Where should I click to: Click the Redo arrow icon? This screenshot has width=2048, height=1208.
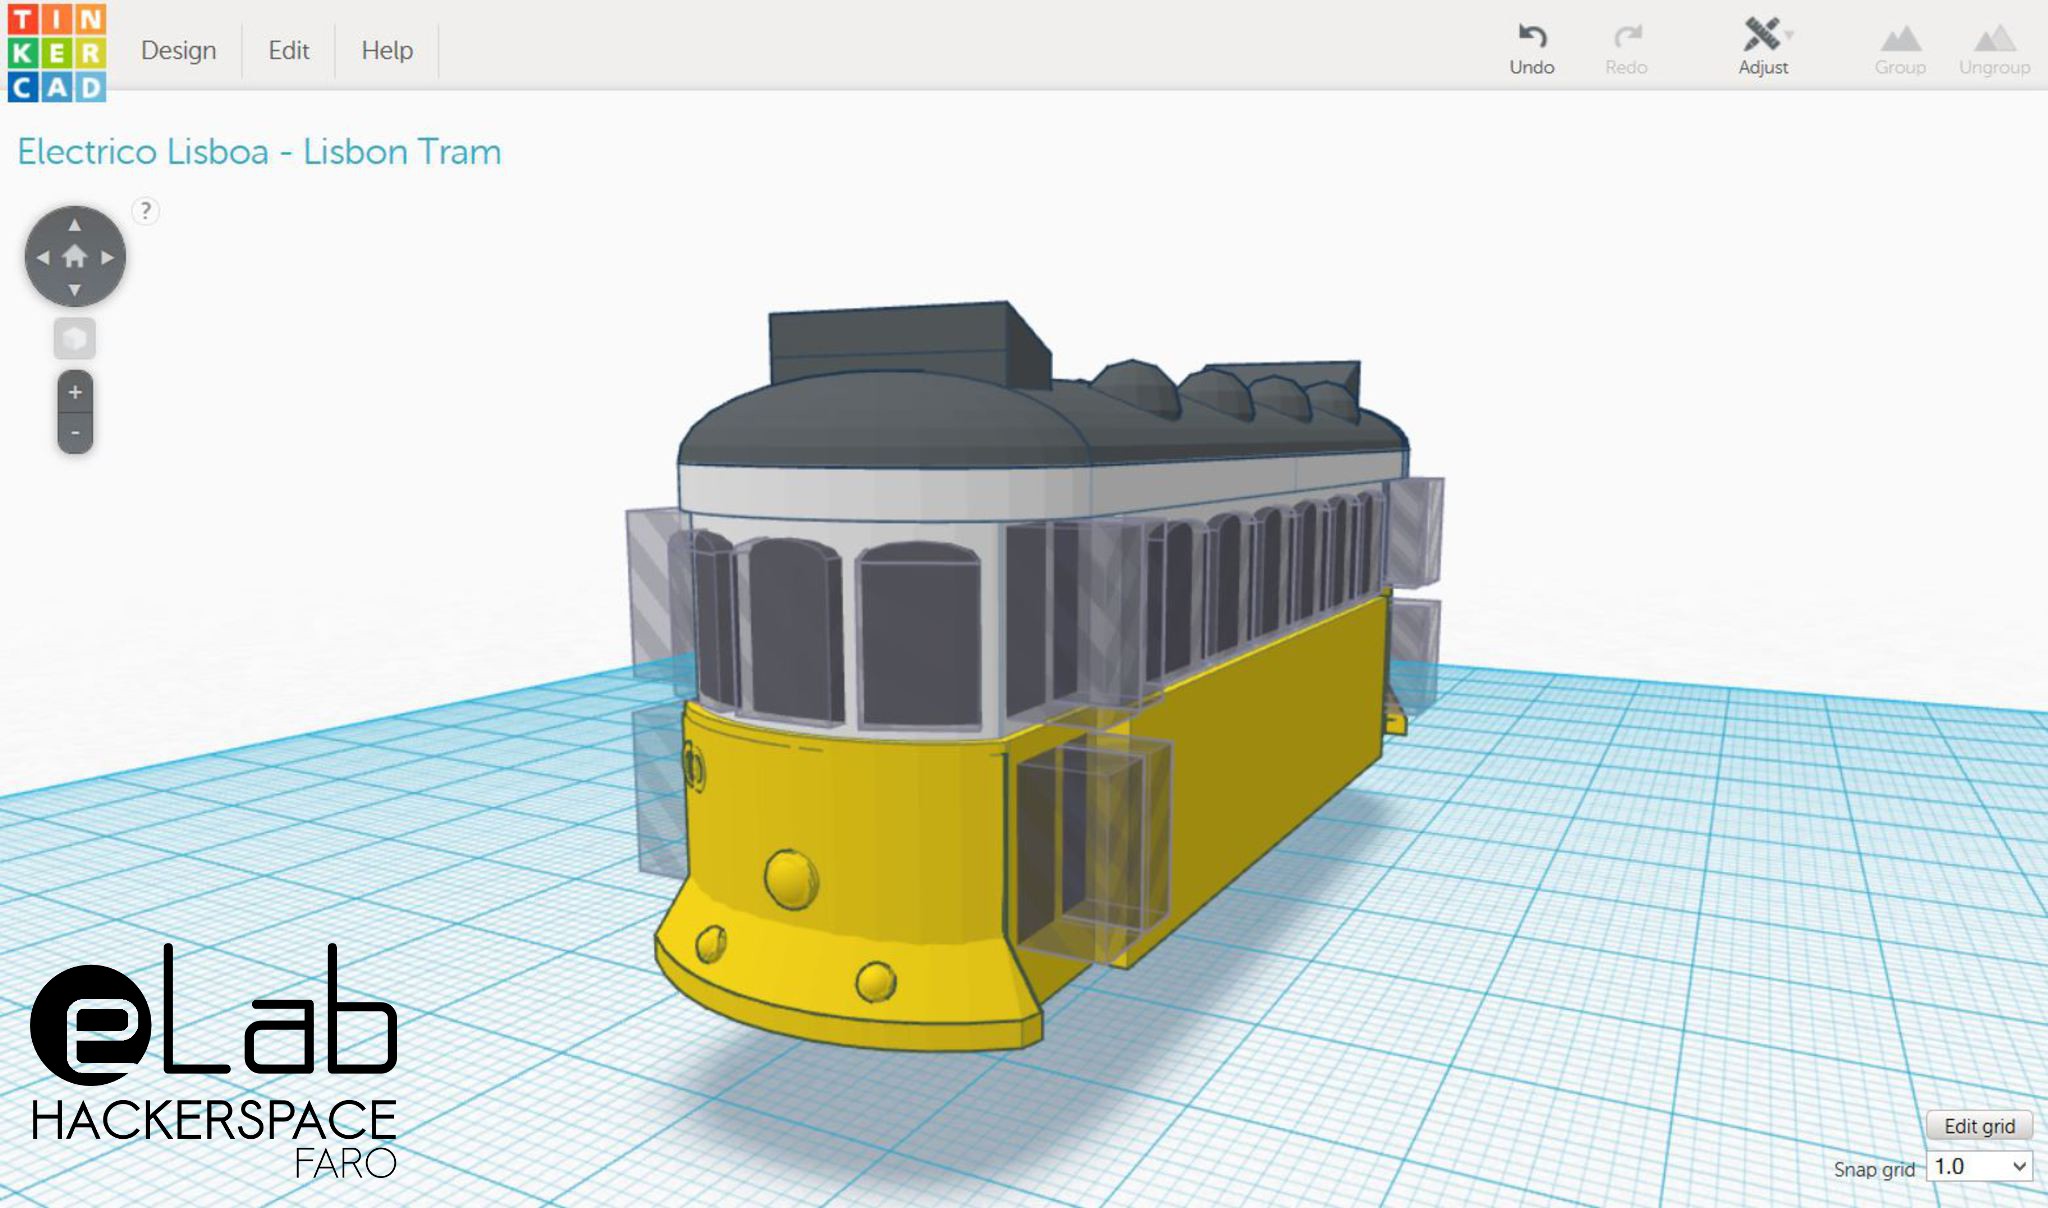point(1627,37)
